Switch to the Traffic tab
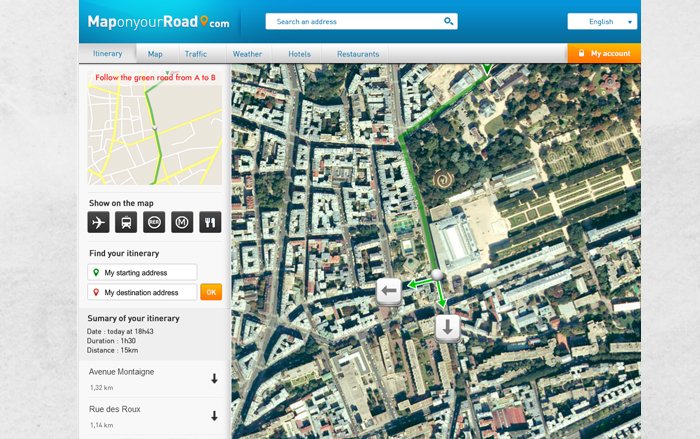This screenshot has height=439, width=700. [x=196, y=54]
